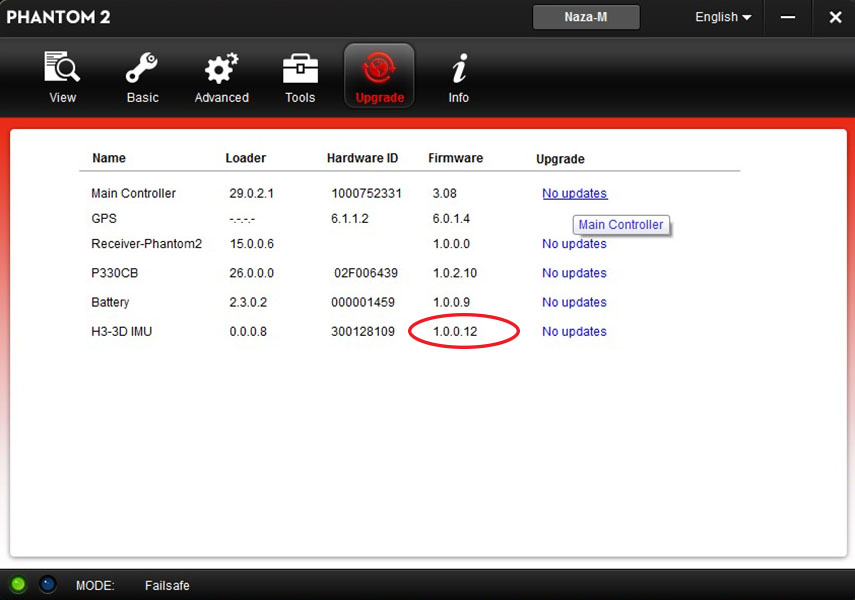Click hardware ID 02F006439
Screen dimensions: 855x600
tap(365, 273)
